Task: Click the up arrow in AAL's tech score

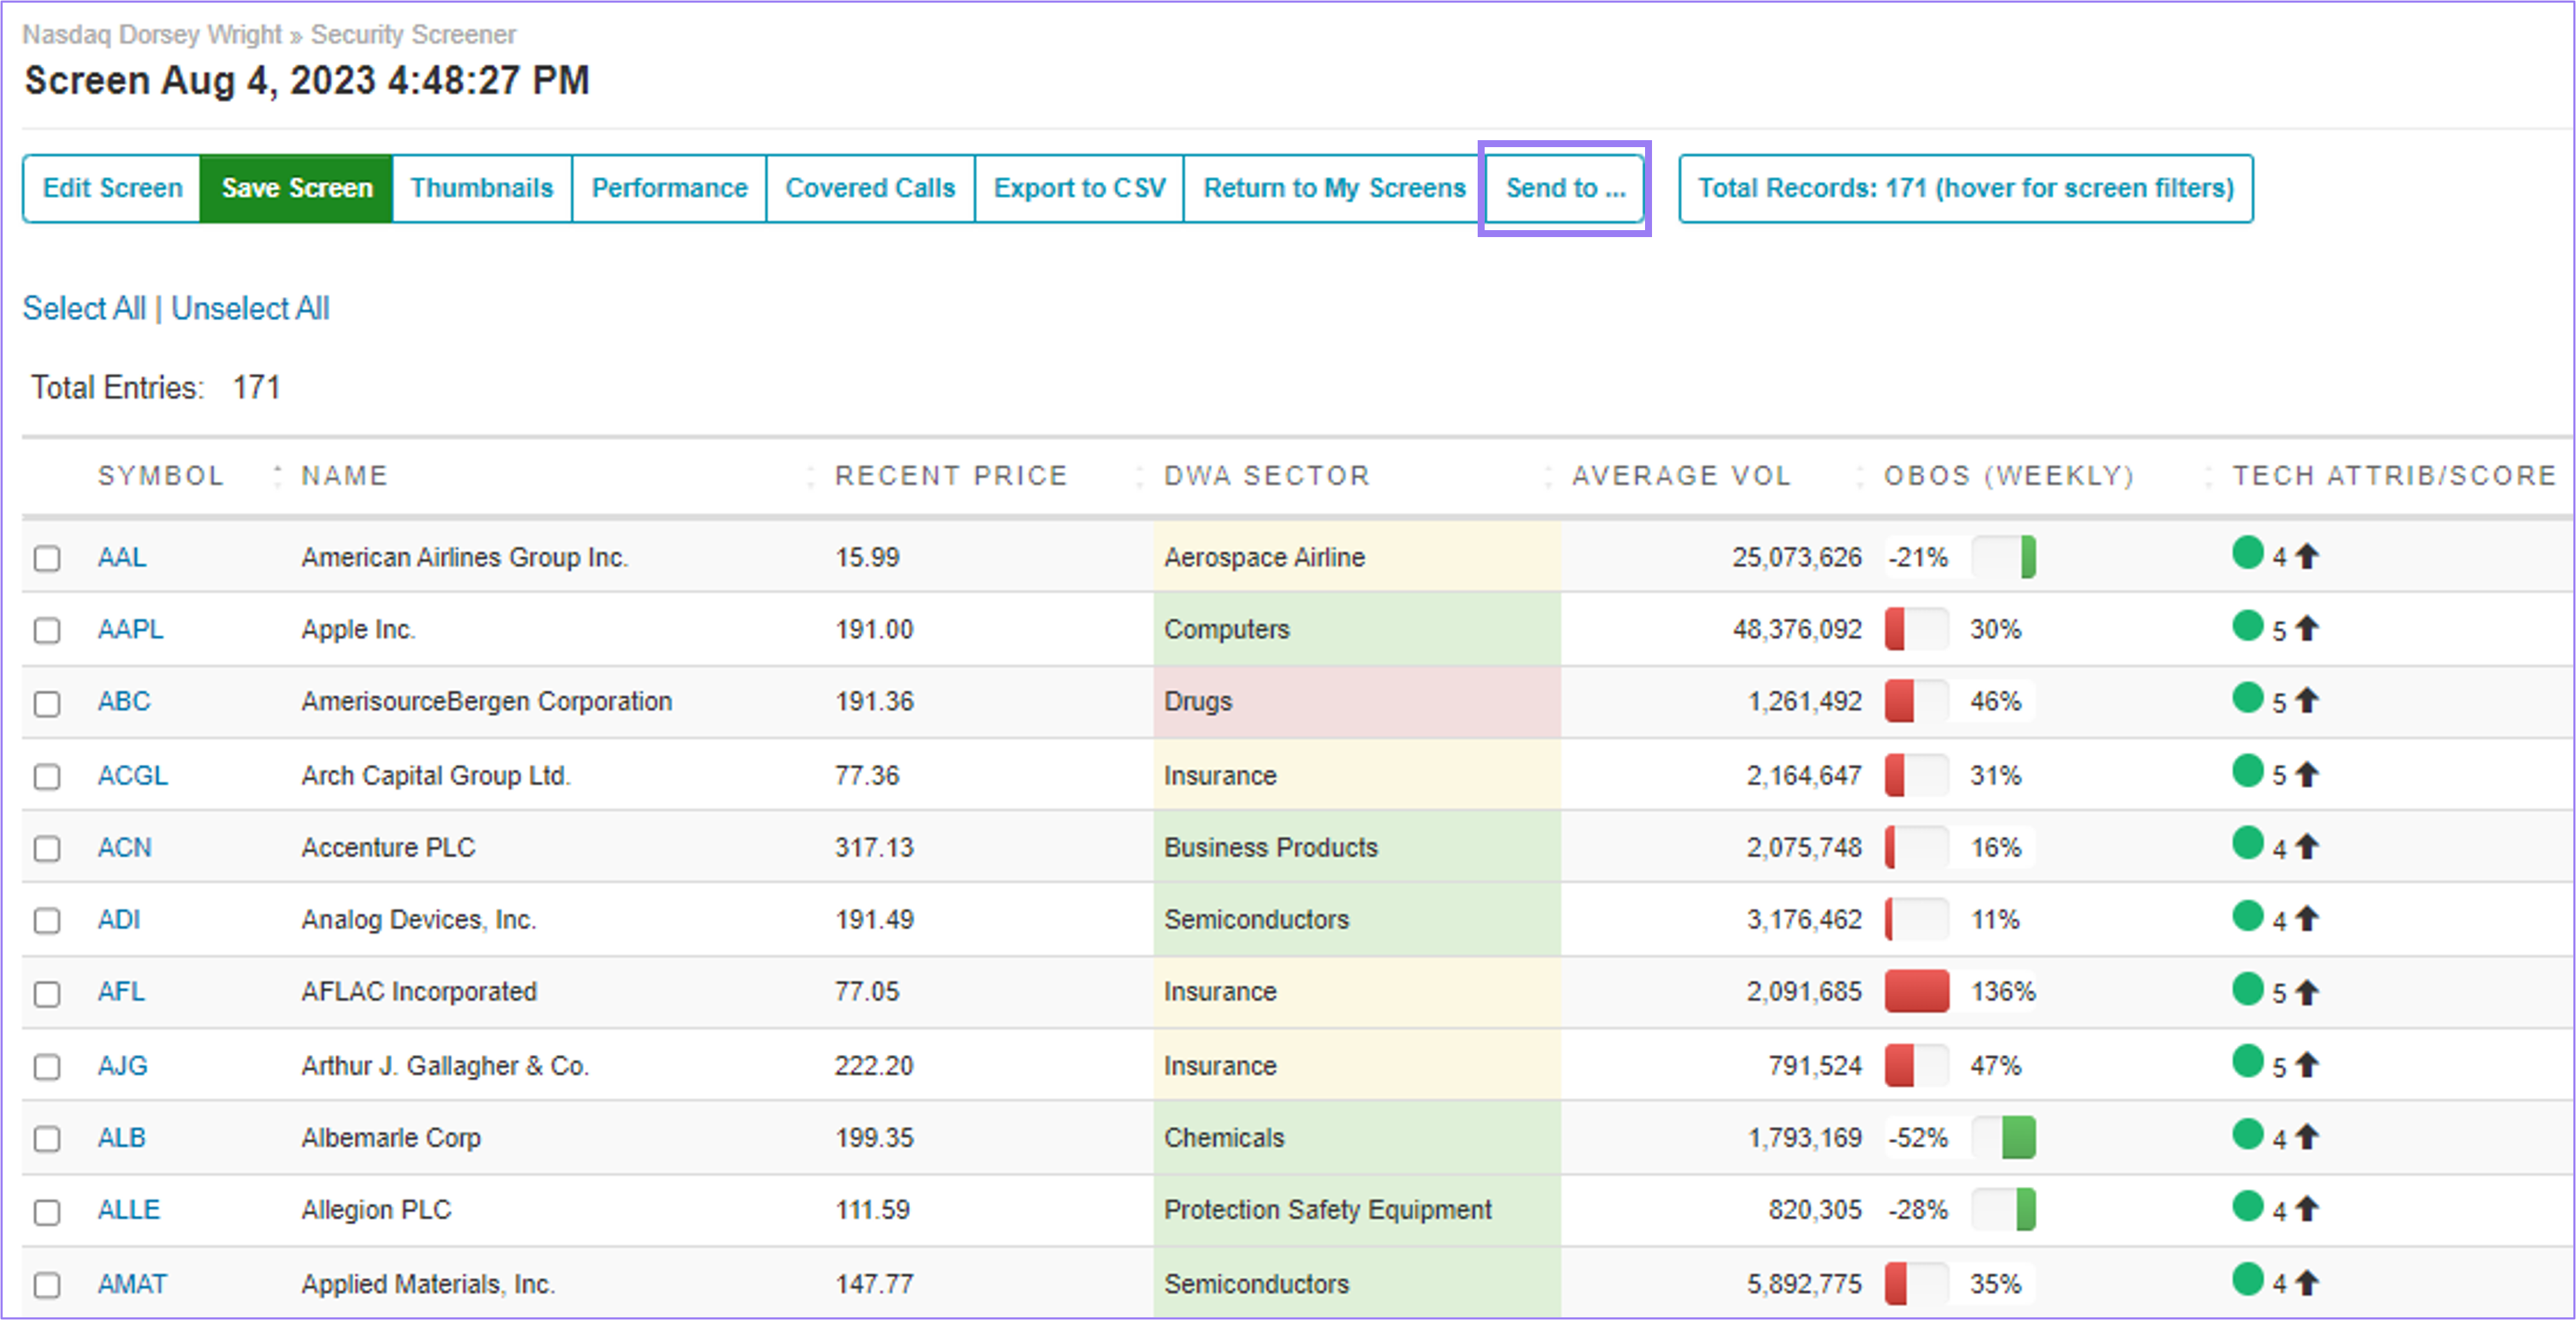Action: (2306, 556)
